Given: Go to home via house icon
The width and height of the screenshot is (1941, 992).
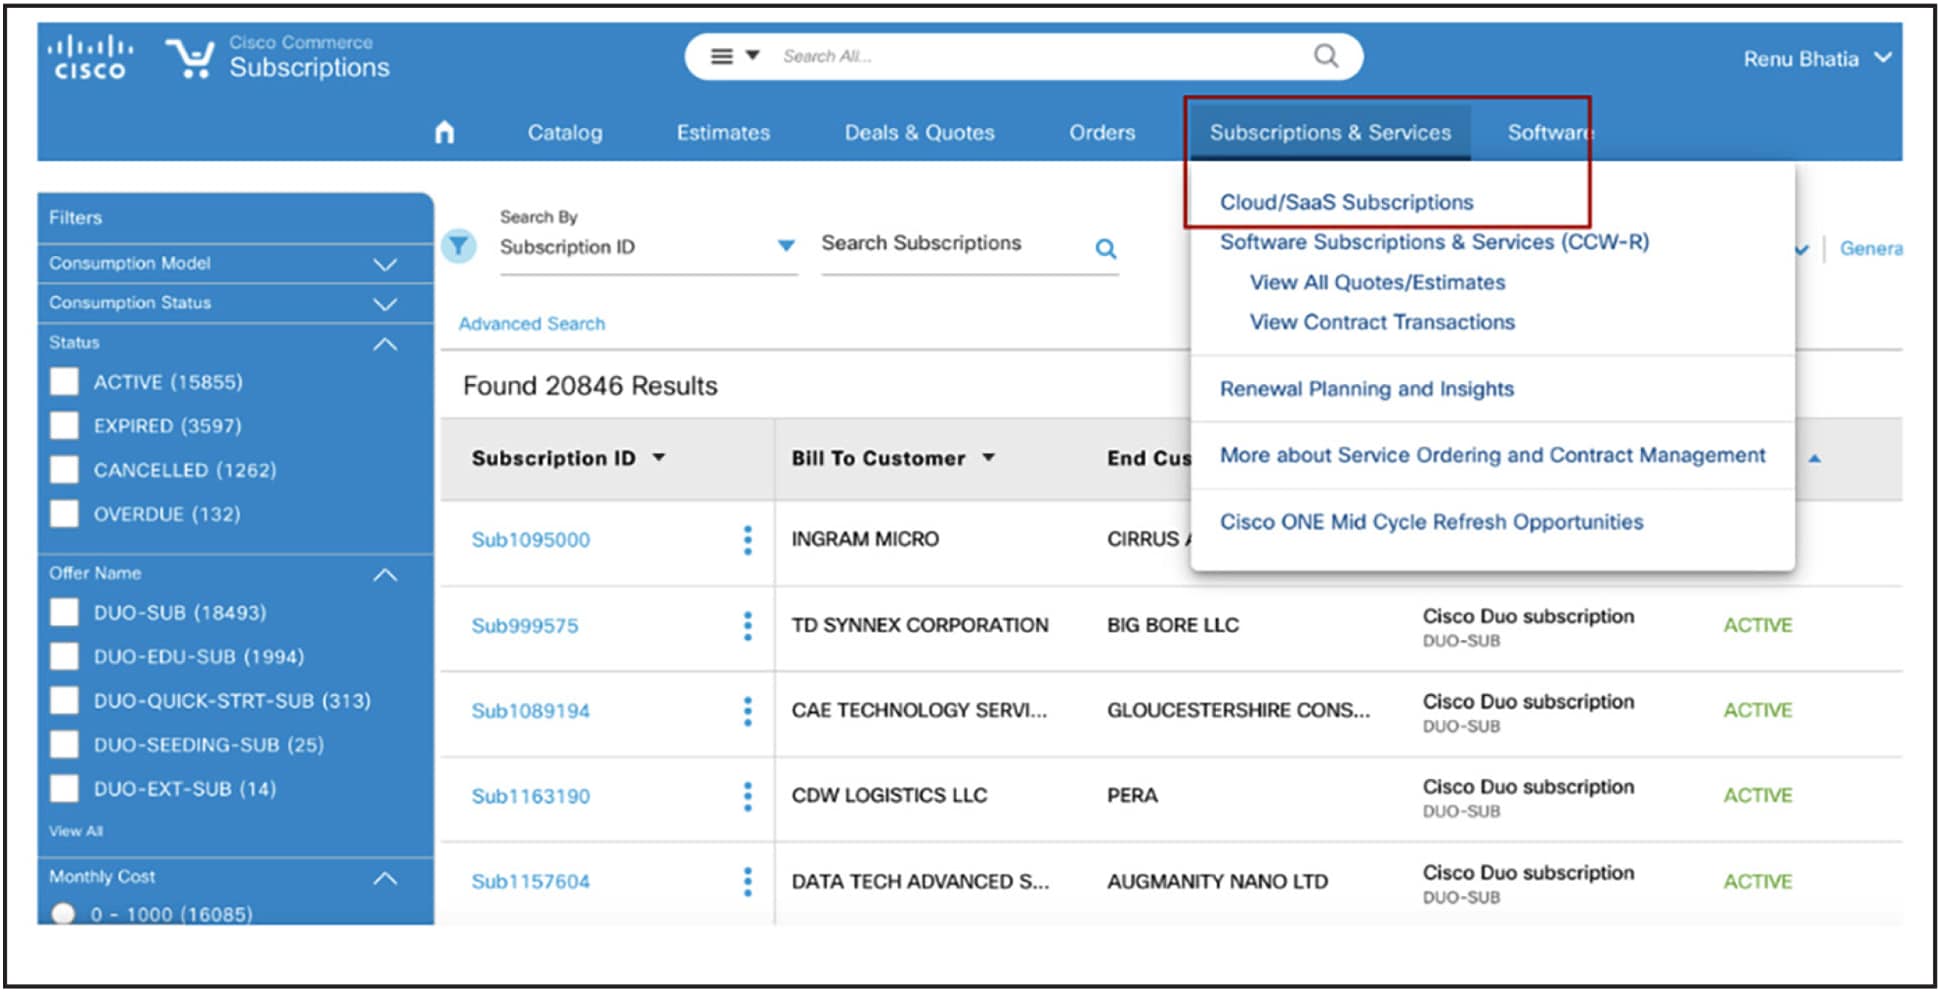Looking at the screenshot, I should click(x=445, y=132).
